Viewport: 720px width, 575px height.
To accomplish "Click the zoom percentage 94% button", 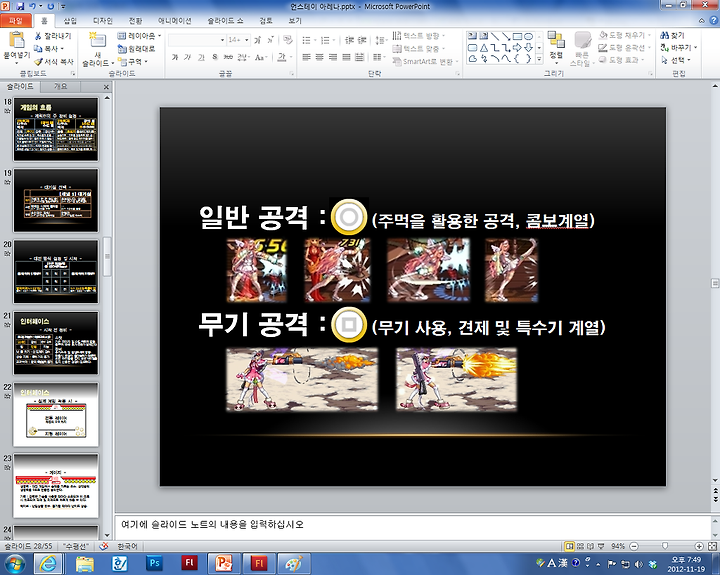I will click(x=618, y=547).
